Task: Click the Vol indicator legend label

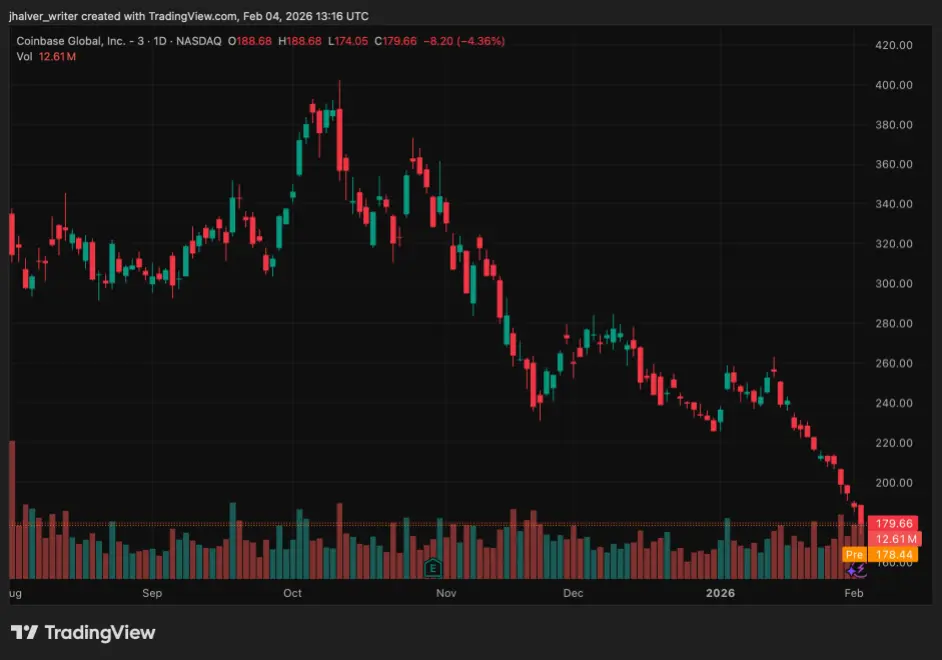Action: click(24, 56)
